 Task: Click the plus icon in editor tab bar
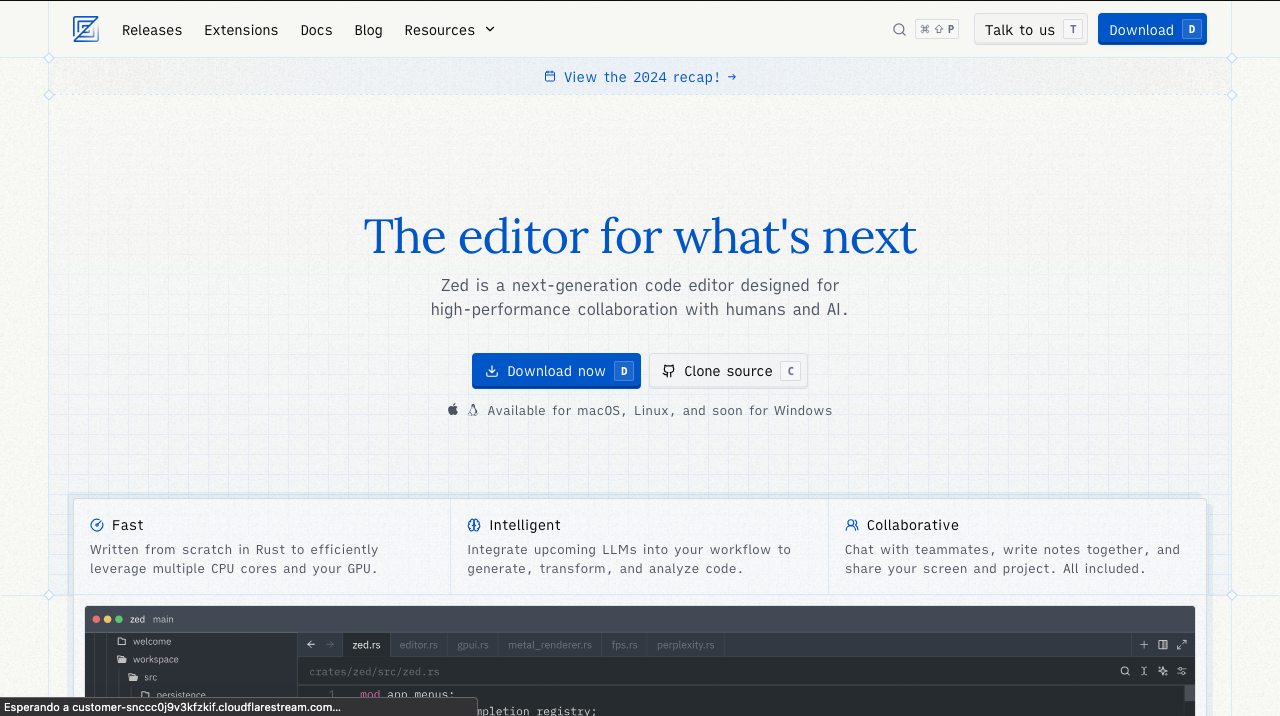click(x=1144, y=645)
